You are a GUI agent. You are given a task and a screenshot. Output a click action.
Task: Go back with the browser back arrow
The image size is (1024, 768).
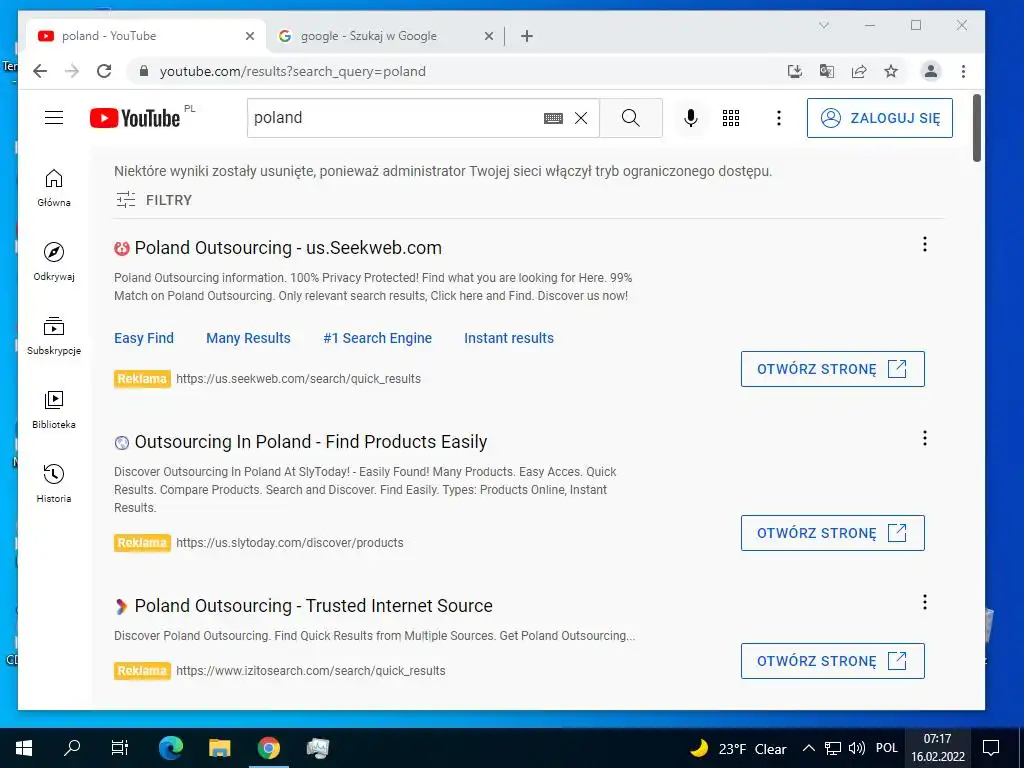pos(40,71)
